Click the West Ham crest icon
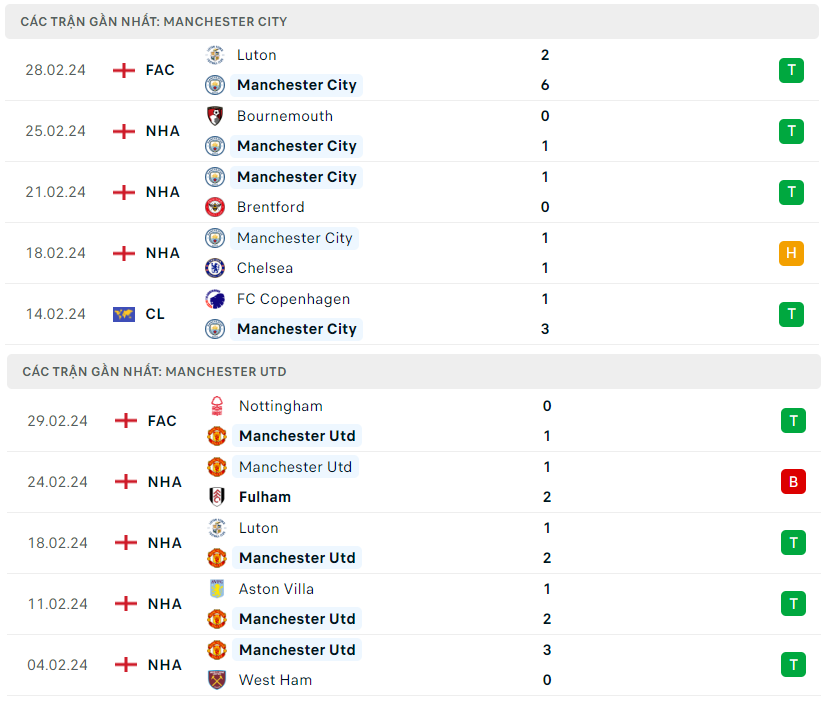The height and width of the screenshot is (709, 826). point(217,680)
